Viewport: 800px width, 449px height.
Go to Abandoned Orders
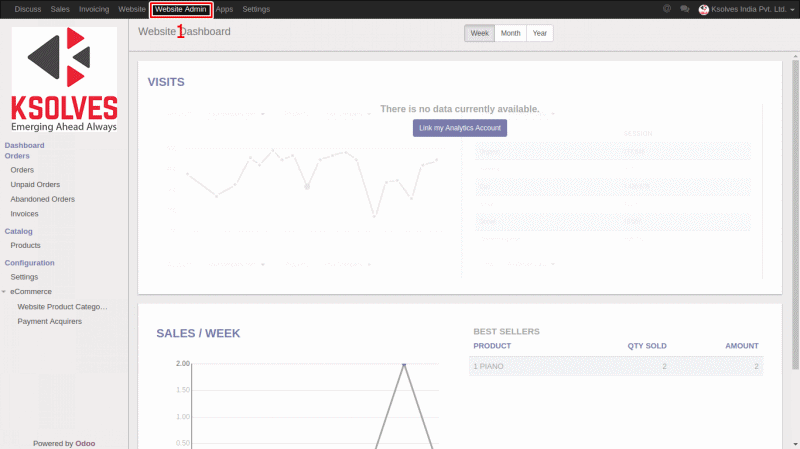tap(42, 199)
